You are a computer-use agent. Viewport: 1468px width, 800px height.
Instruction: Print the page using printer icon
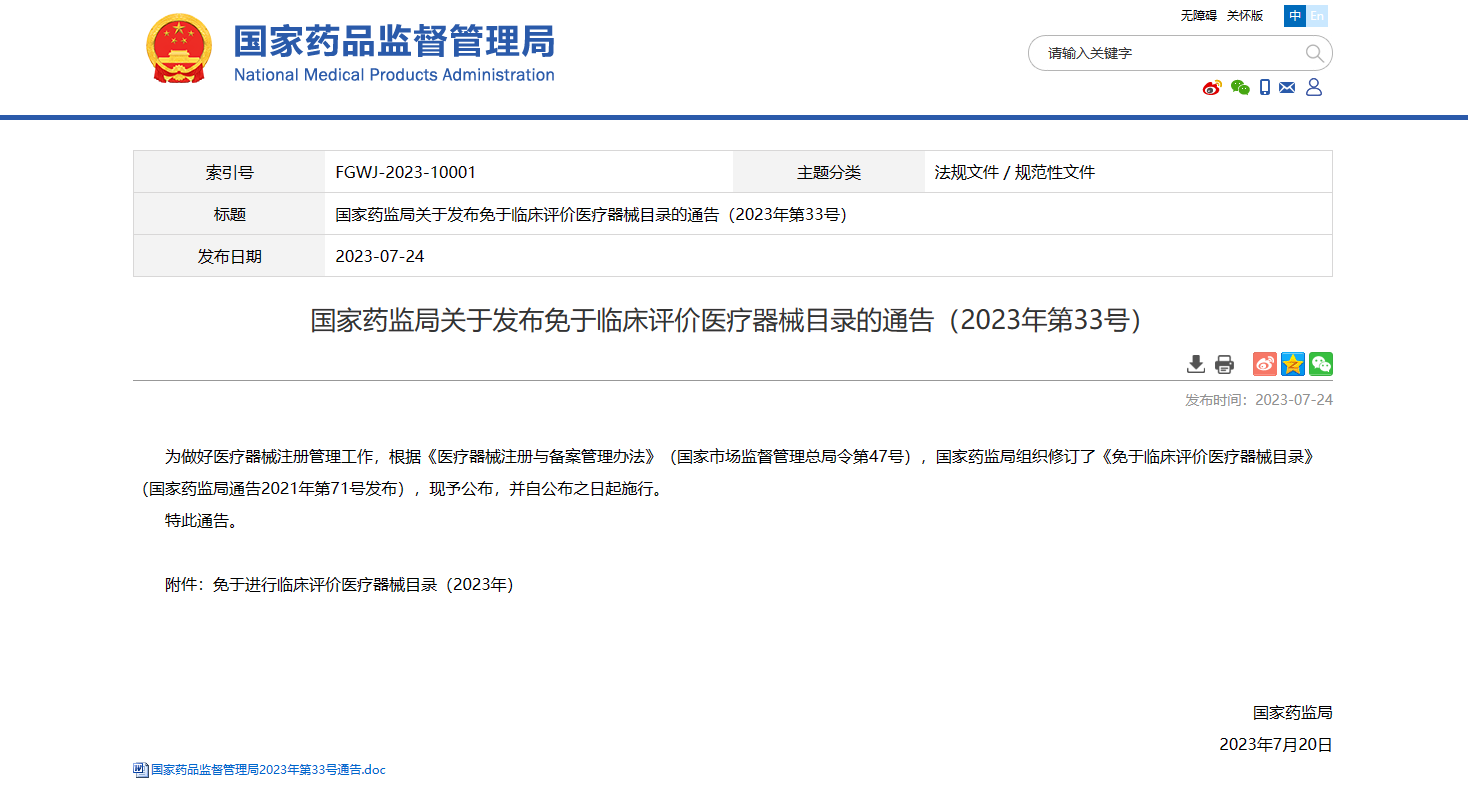point(1224,364)
